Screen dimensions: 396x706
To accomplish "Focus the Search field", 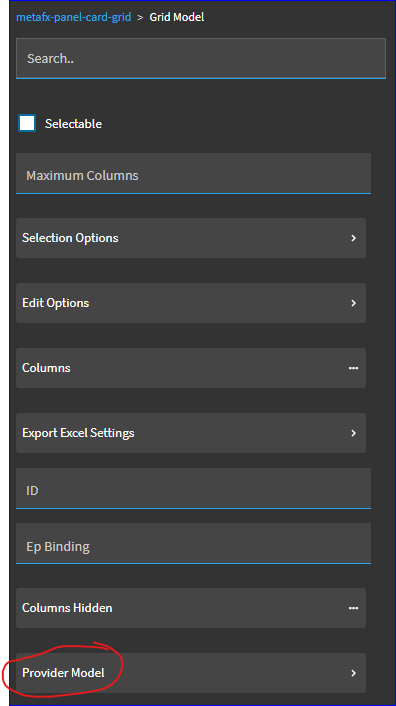I will tap(201, 59).
